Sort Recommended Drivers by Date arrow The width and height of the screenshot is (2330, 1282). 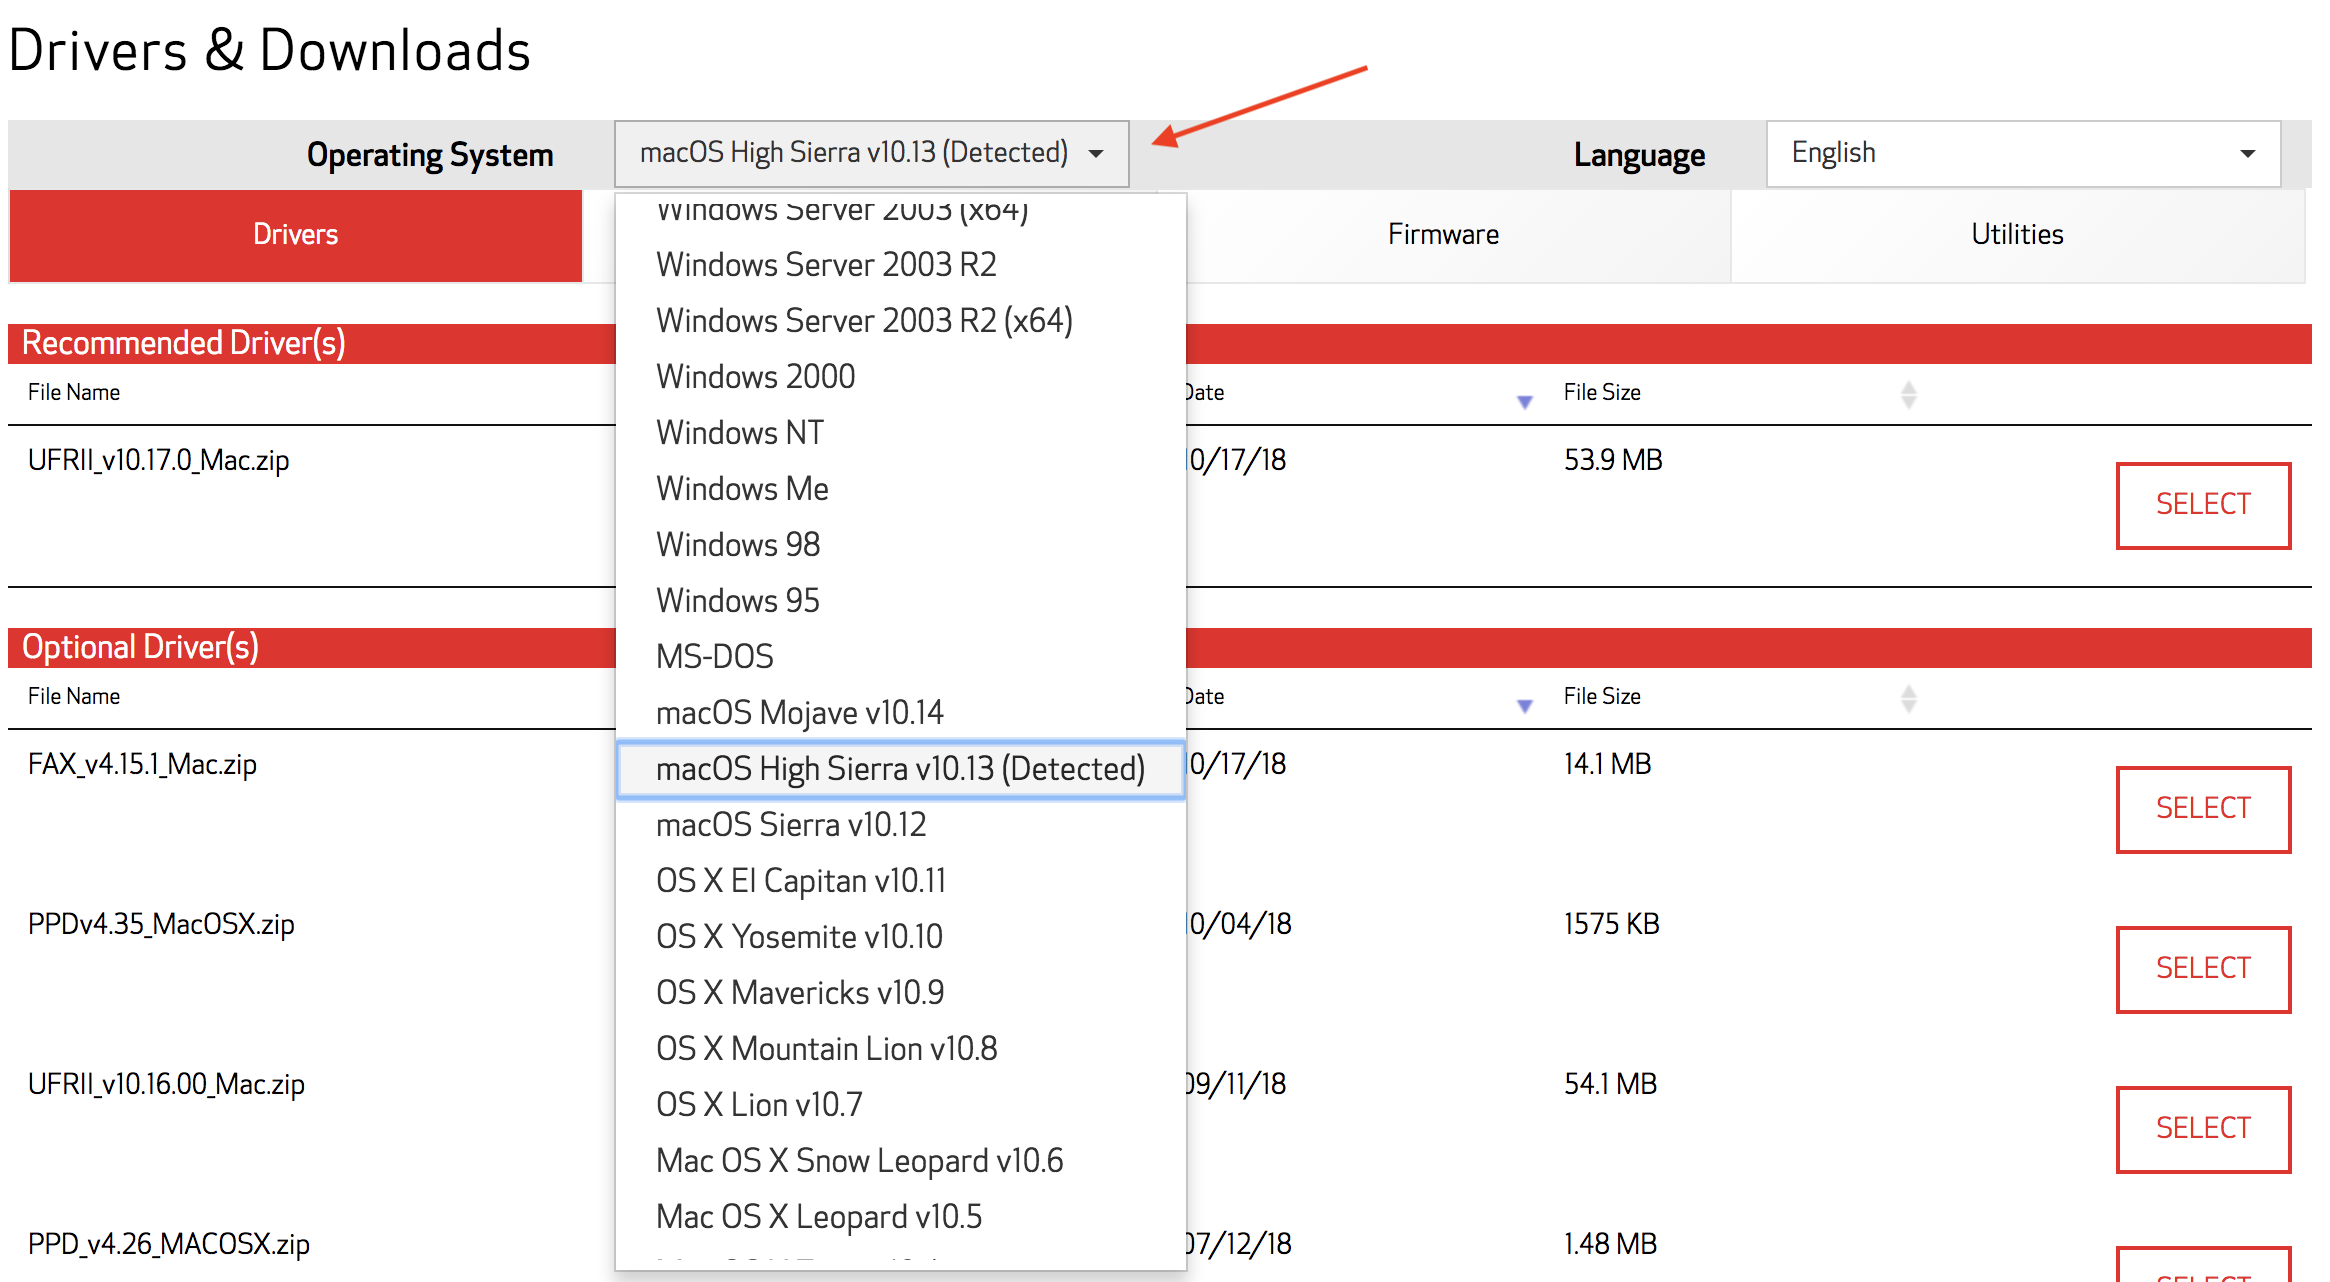(1525, 402)
